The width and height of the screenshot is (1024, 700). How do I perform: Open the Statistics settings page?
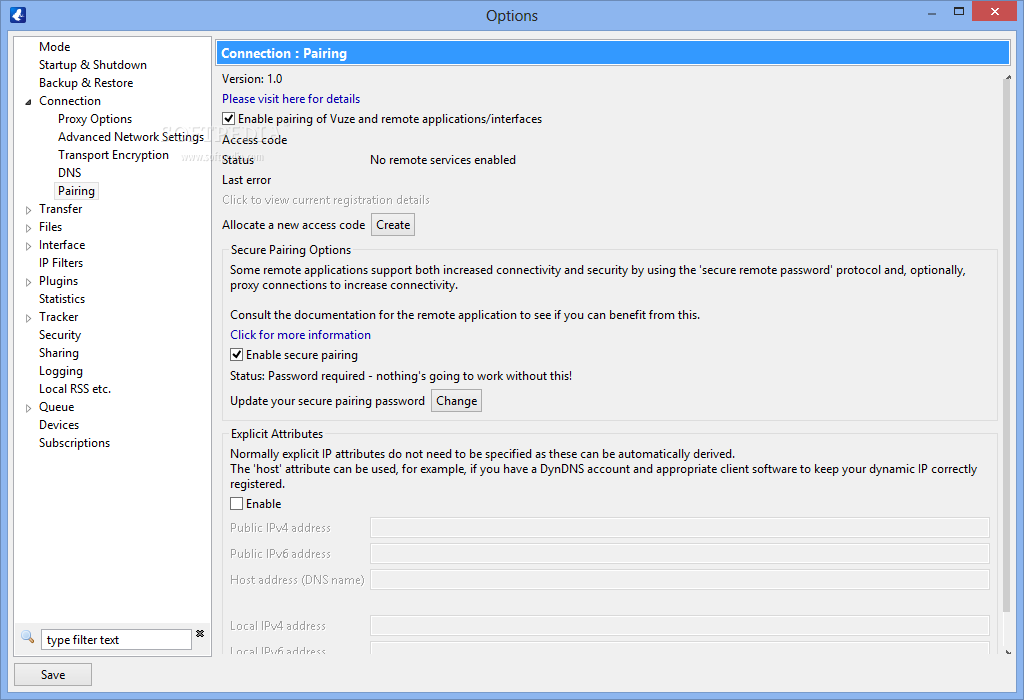click(x=61, y=298)
